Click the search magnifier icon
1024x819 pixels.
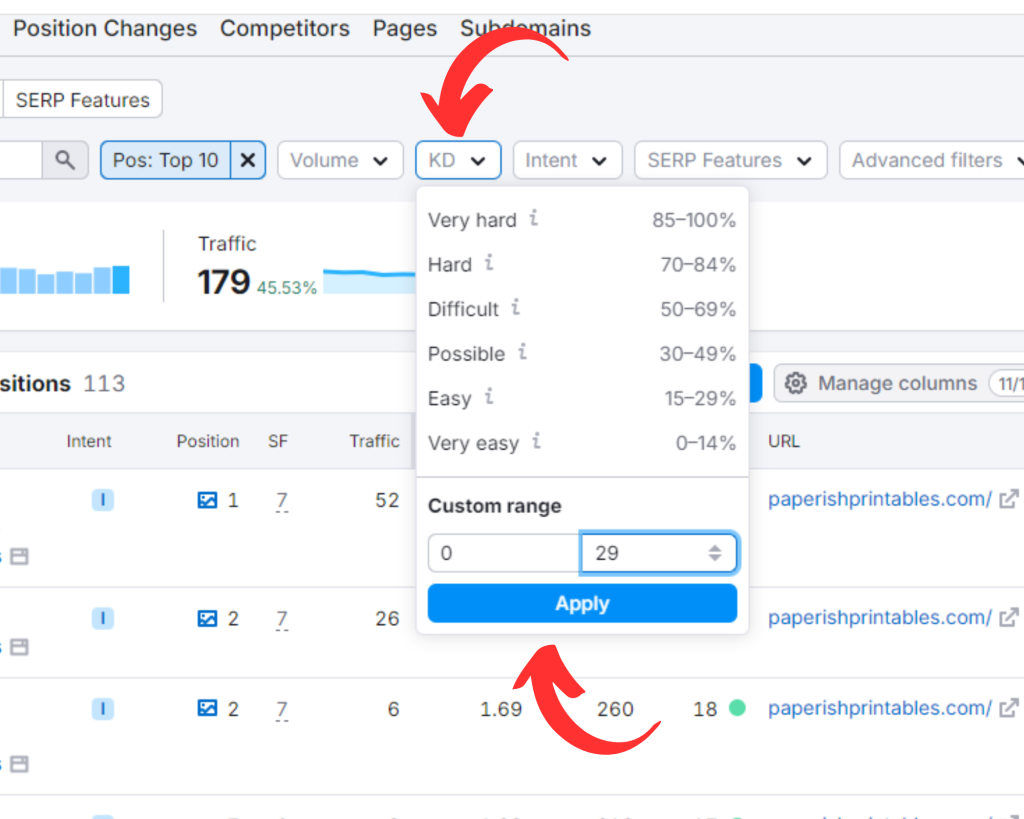coord(65,160)
